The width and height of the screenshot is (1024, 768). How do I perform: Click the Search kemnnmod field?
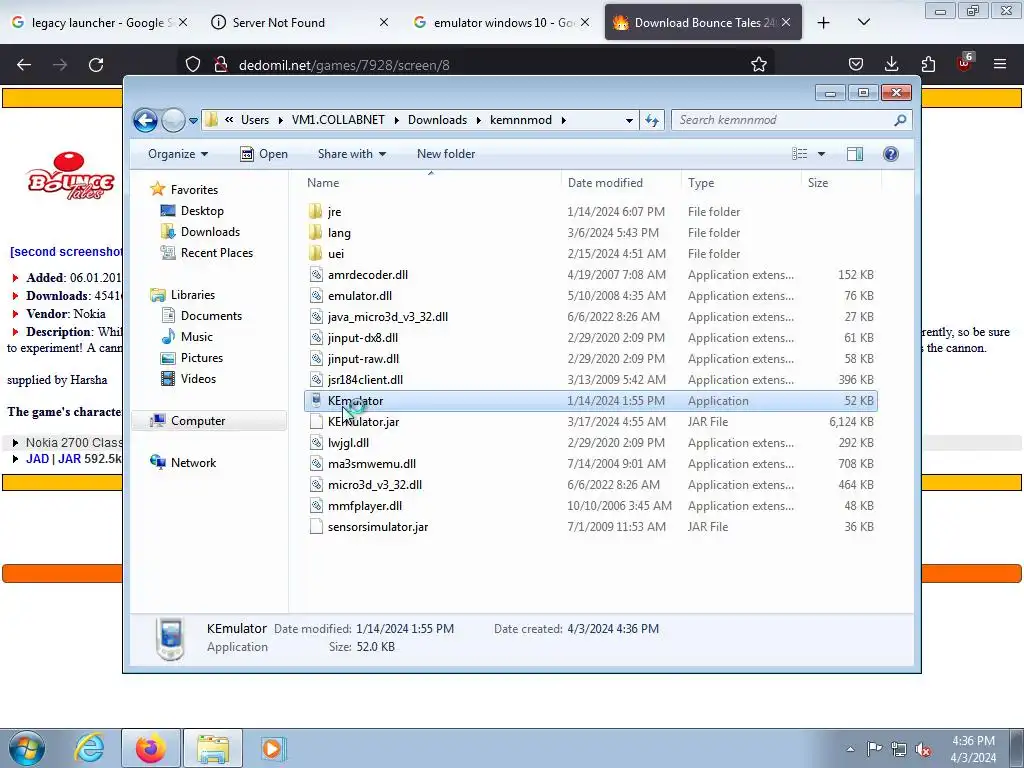pos(791,120)
